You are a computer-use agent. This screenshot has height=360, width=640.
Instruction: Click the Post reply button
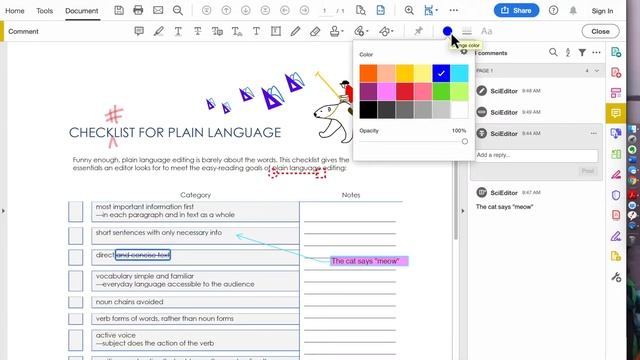tap(588, 171)
